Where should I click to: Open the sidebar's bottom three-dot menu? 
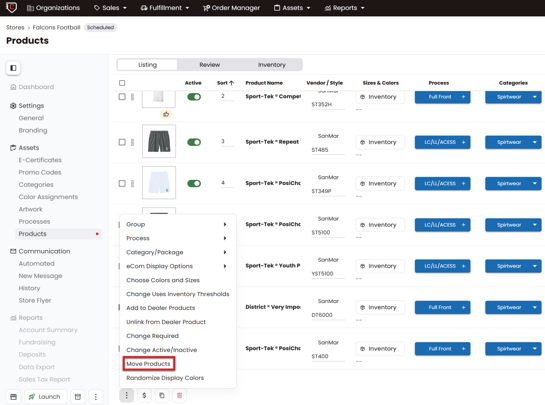coord(96,397)
